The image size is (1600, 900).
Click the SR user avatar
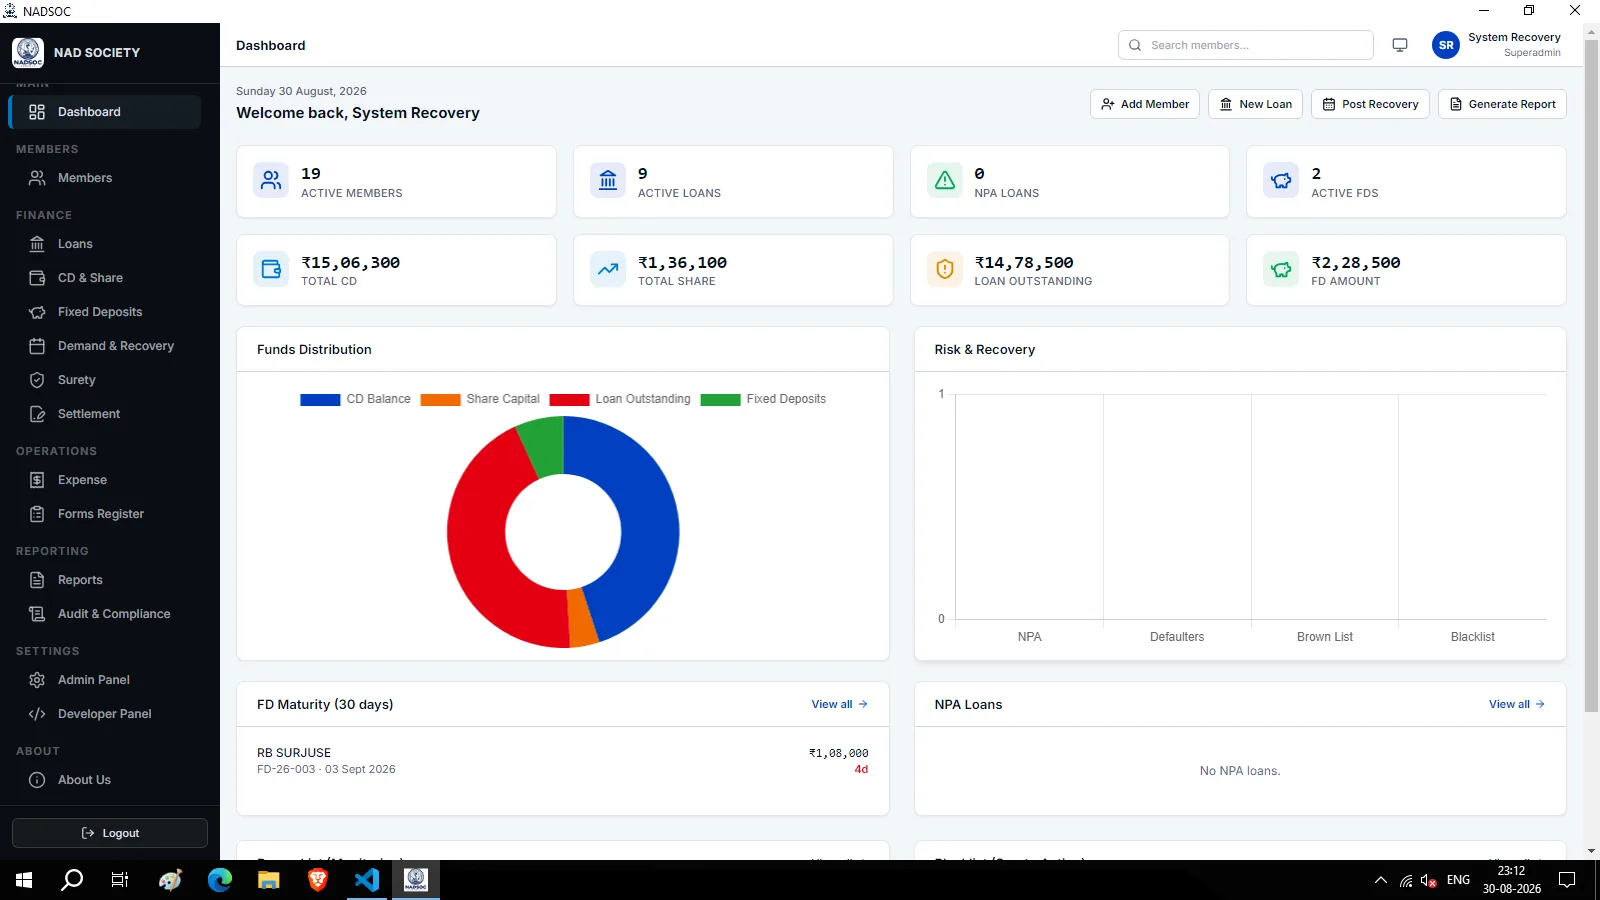coord(1446,45)
